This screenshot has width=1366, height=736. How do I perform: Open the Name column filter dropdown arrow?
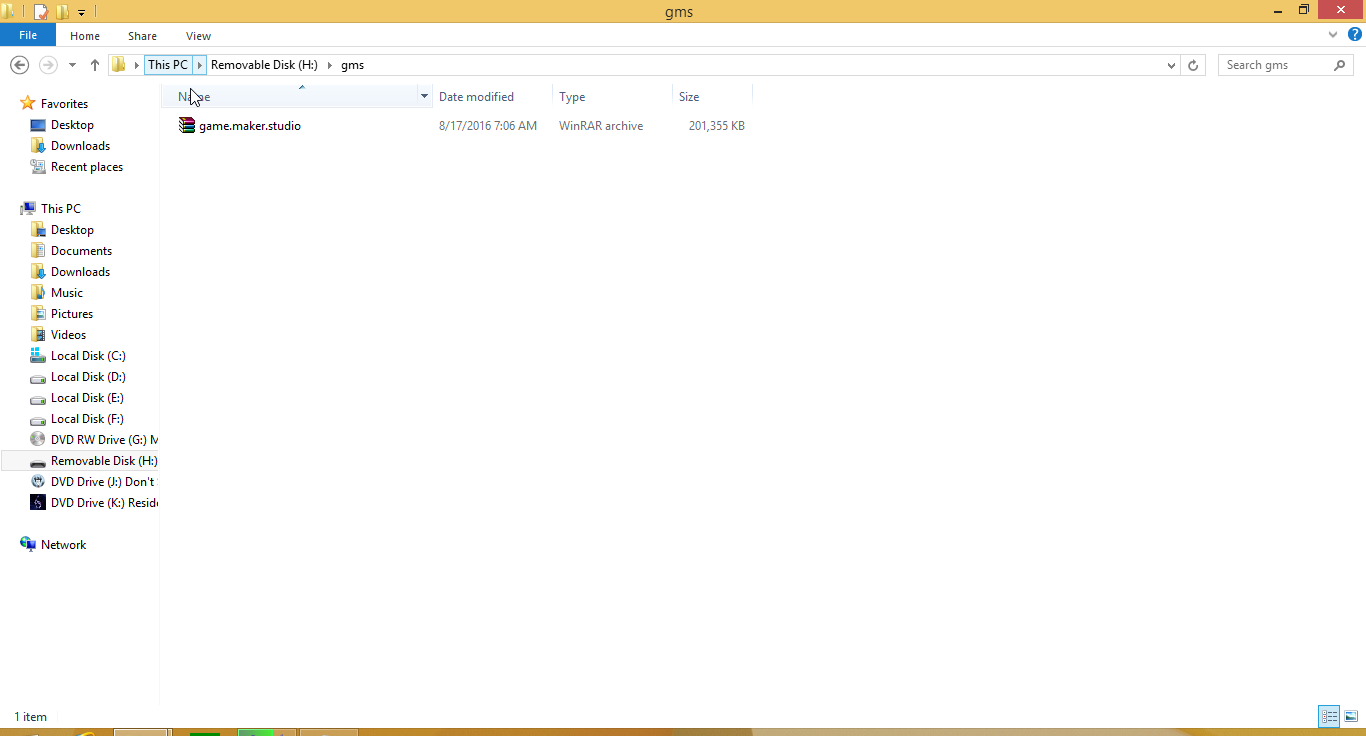tap(425, 97)
